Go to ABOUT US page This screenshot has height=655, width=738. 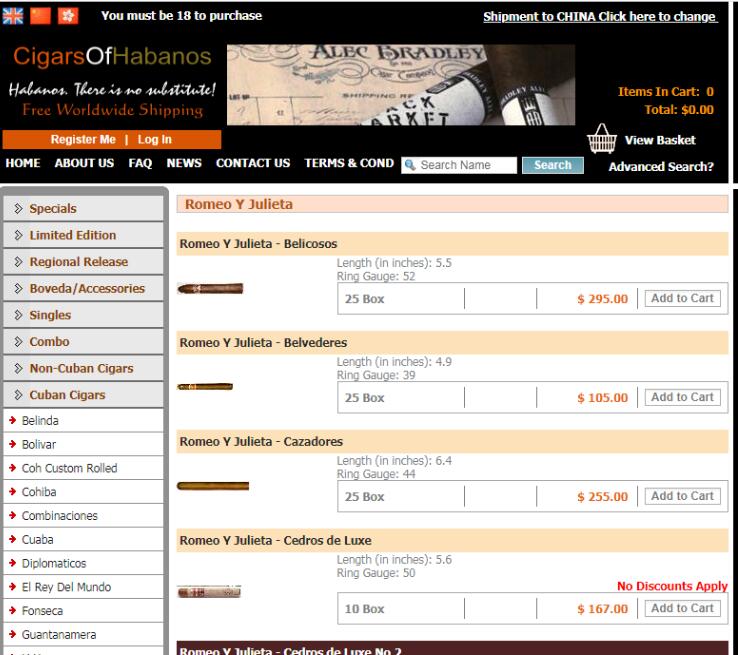tap(84, 163)
